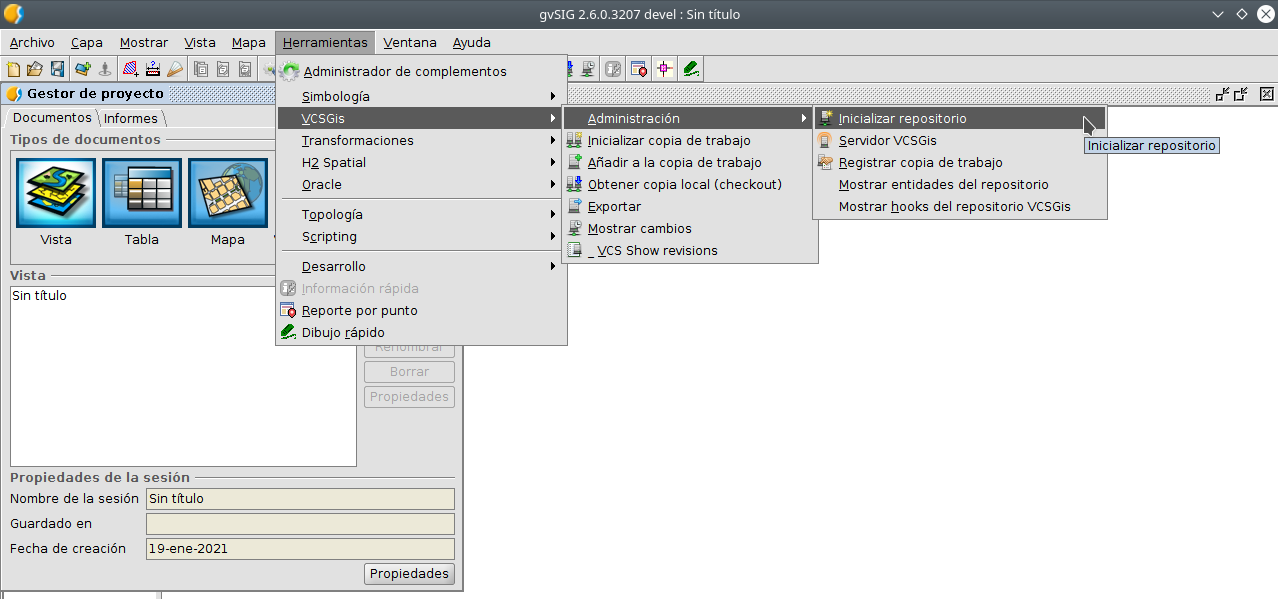Choose Servidor VCSGis
Image resolution: width=1278 pixels, height=599 pixels.
click(x=959, y=140)
